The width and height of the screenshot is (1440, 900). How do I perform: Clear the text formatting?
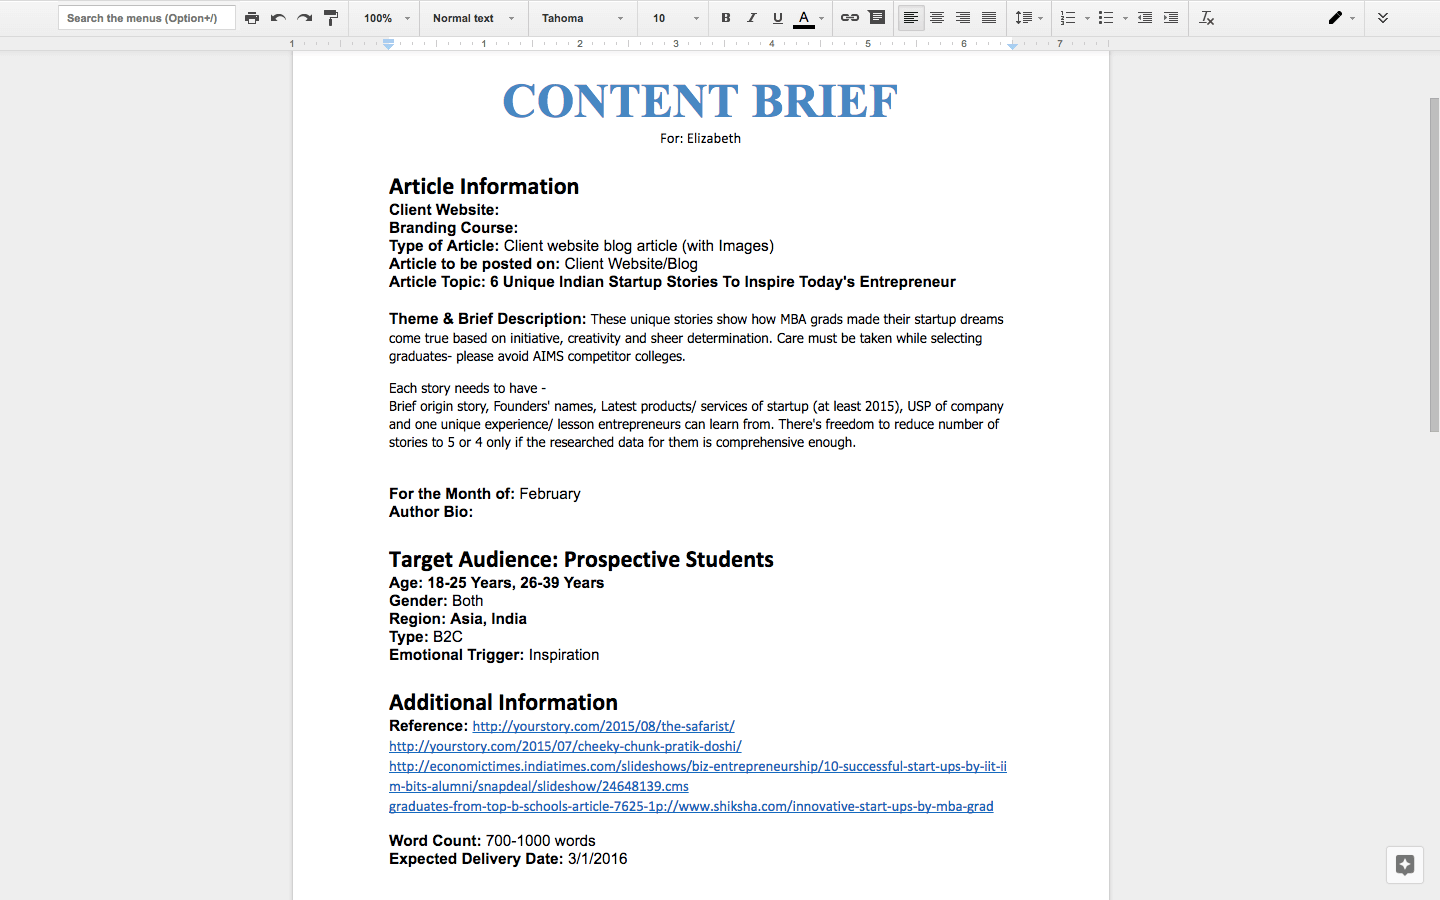click(1207, 18)
